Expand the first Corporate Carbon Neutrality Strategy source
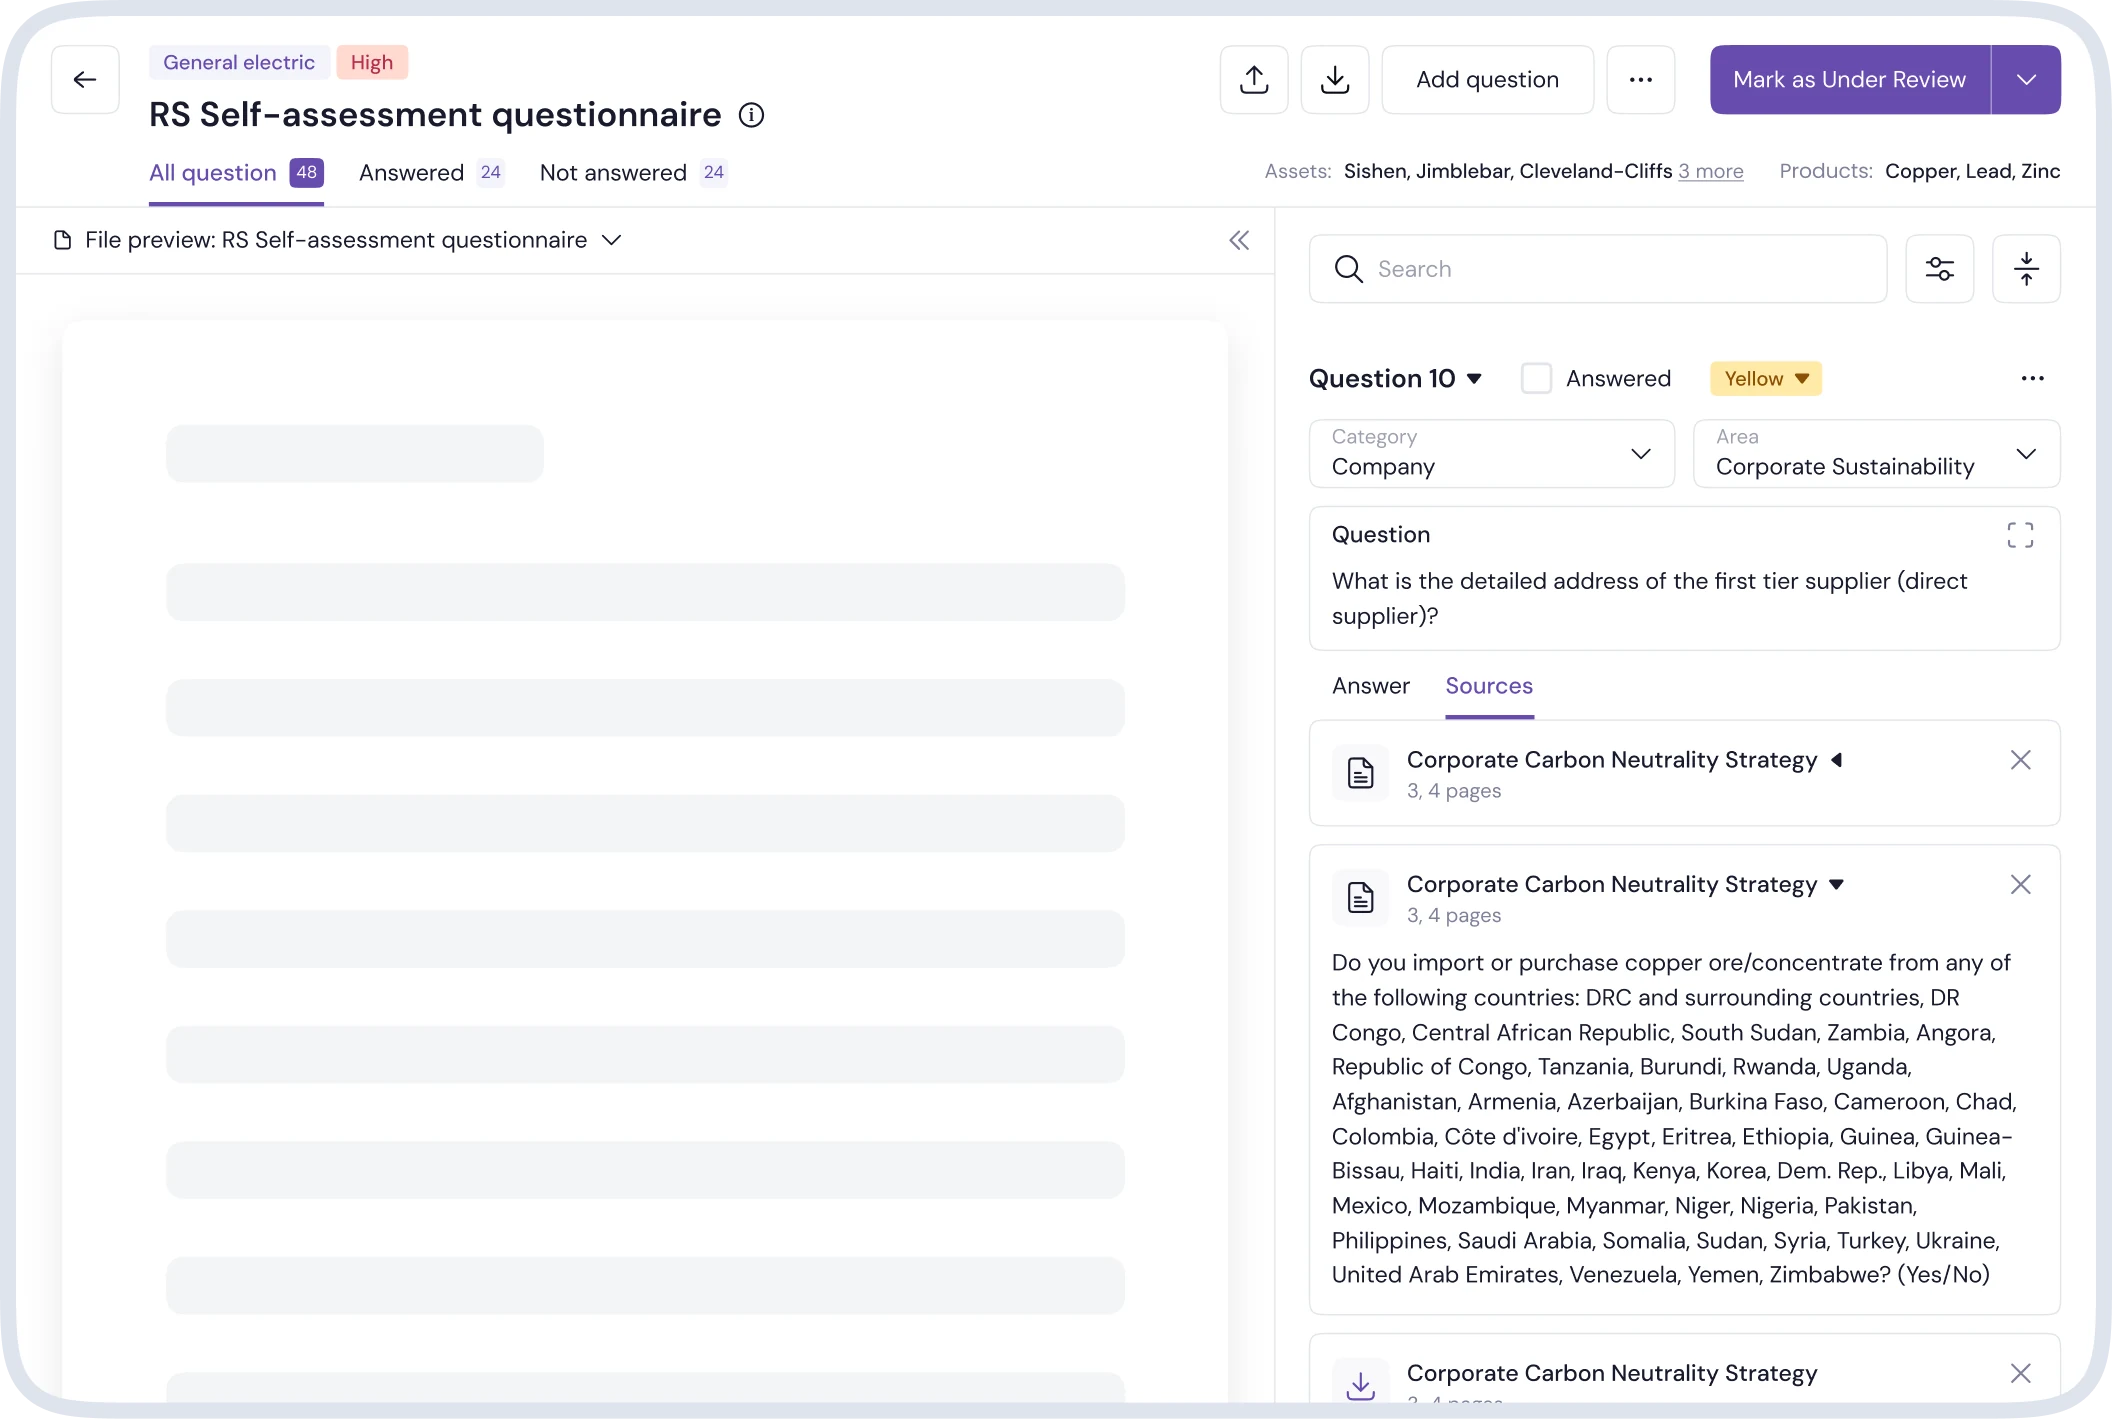 (1836, 760)
